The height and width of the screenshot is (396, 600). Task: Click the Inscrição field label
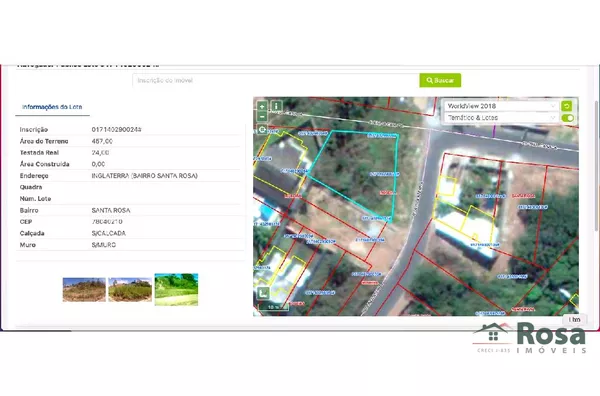click(34, 130)
